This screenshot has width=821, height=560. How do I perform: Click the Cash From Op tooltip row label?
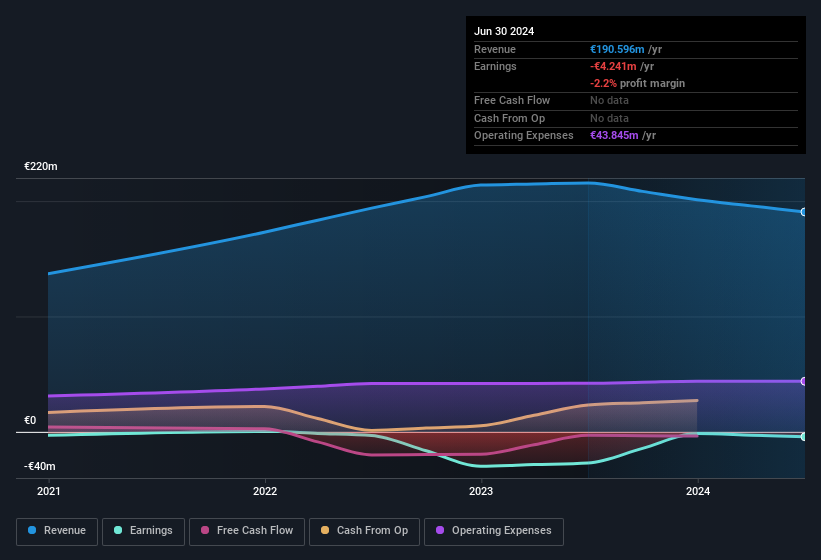point(509,118)
